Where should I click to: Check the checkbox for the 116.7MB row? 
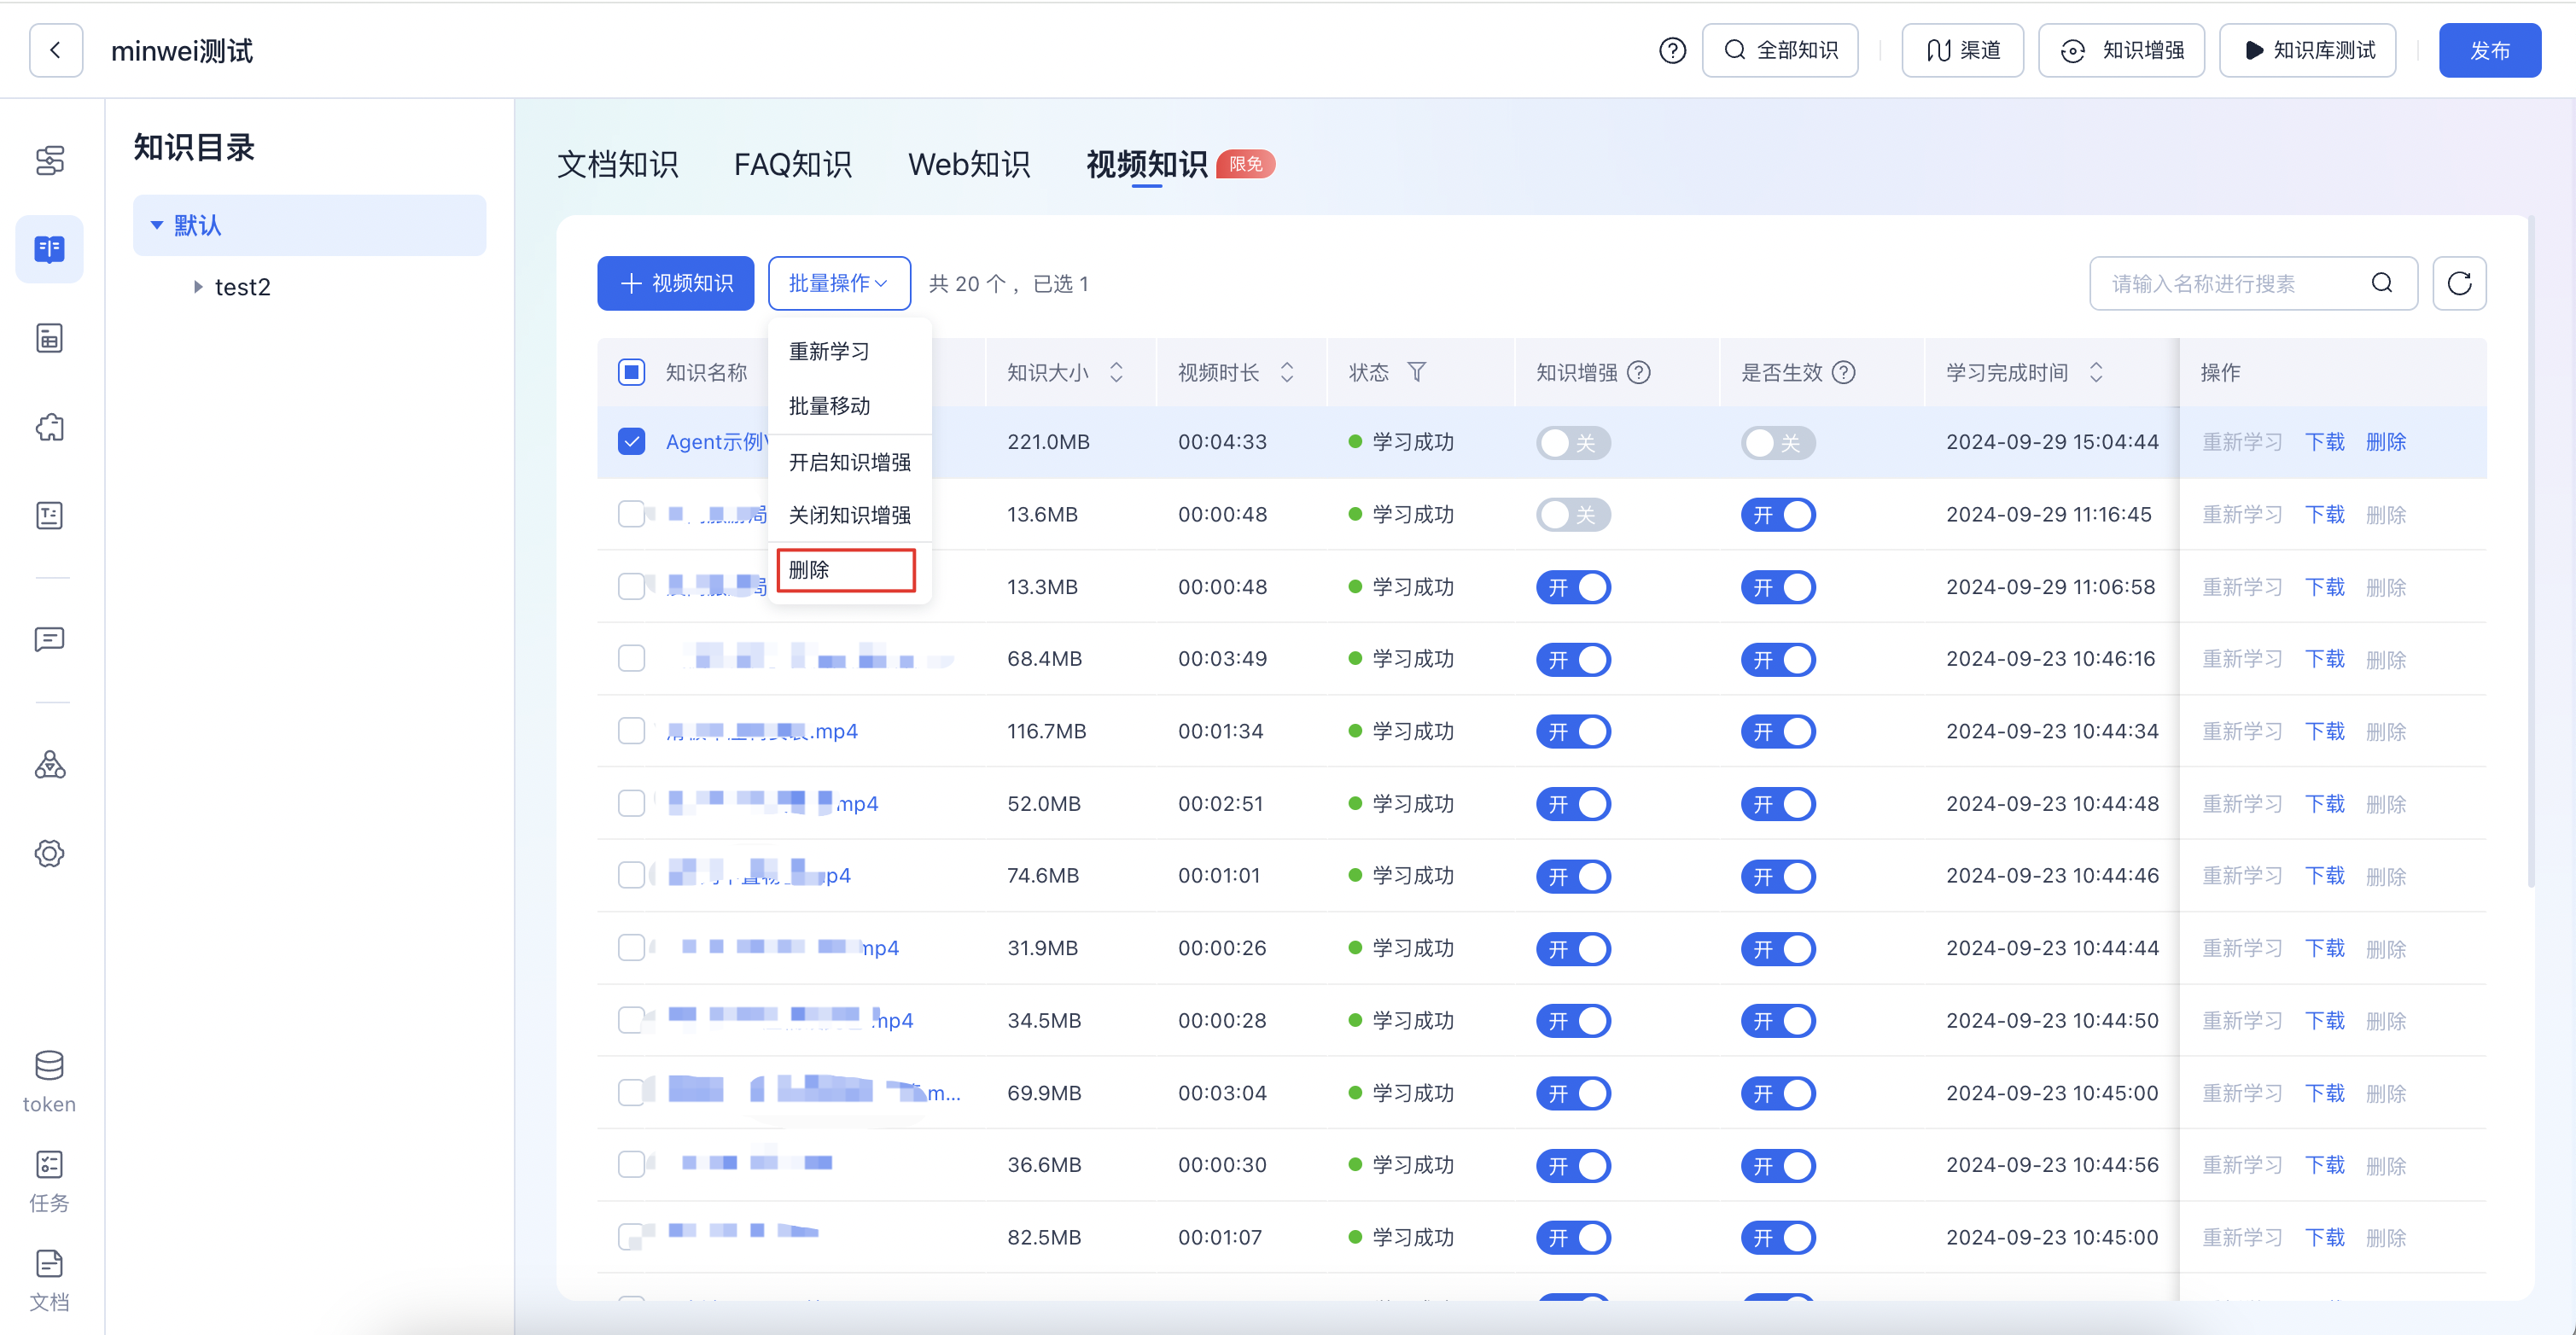pyautogui.click(x=631, y=731)
